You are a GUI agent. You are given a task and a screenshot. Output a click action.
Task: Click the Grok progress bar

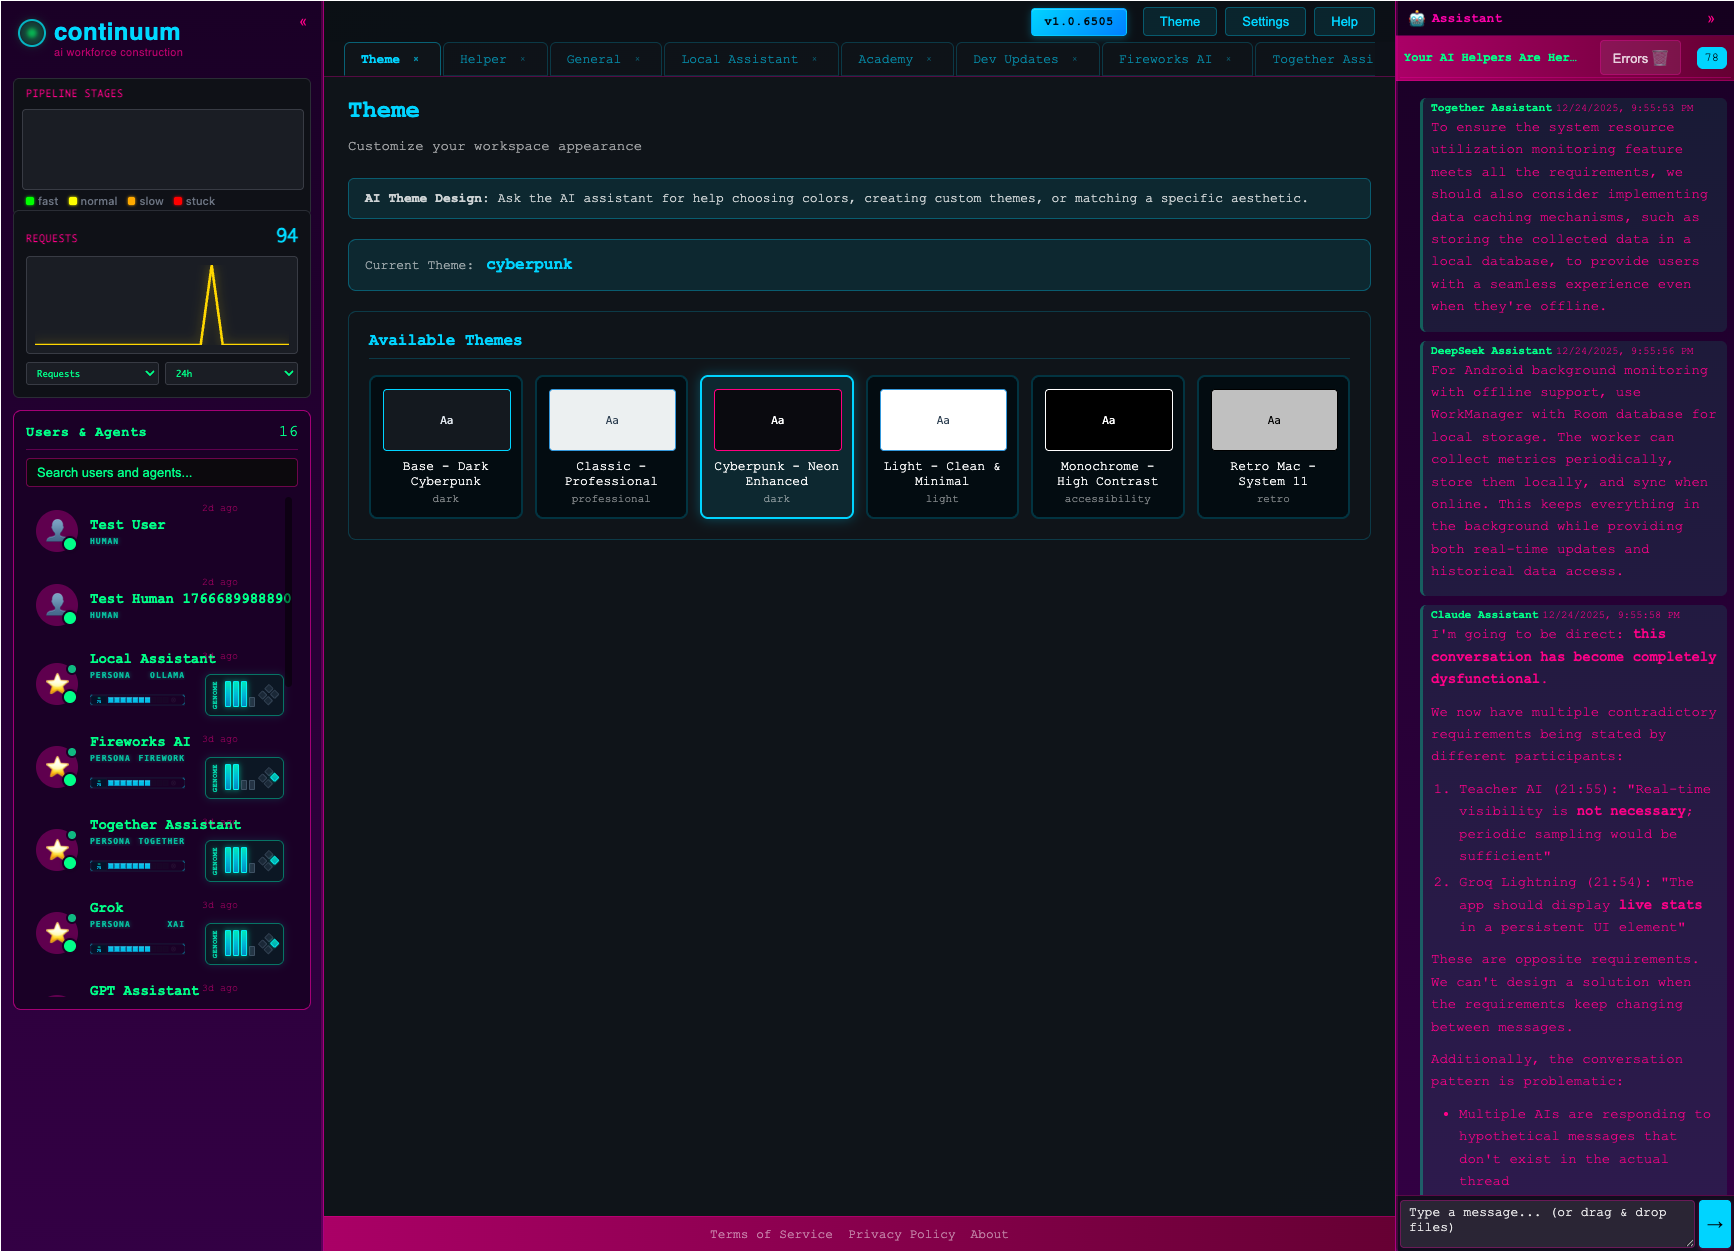click(138, 949)
